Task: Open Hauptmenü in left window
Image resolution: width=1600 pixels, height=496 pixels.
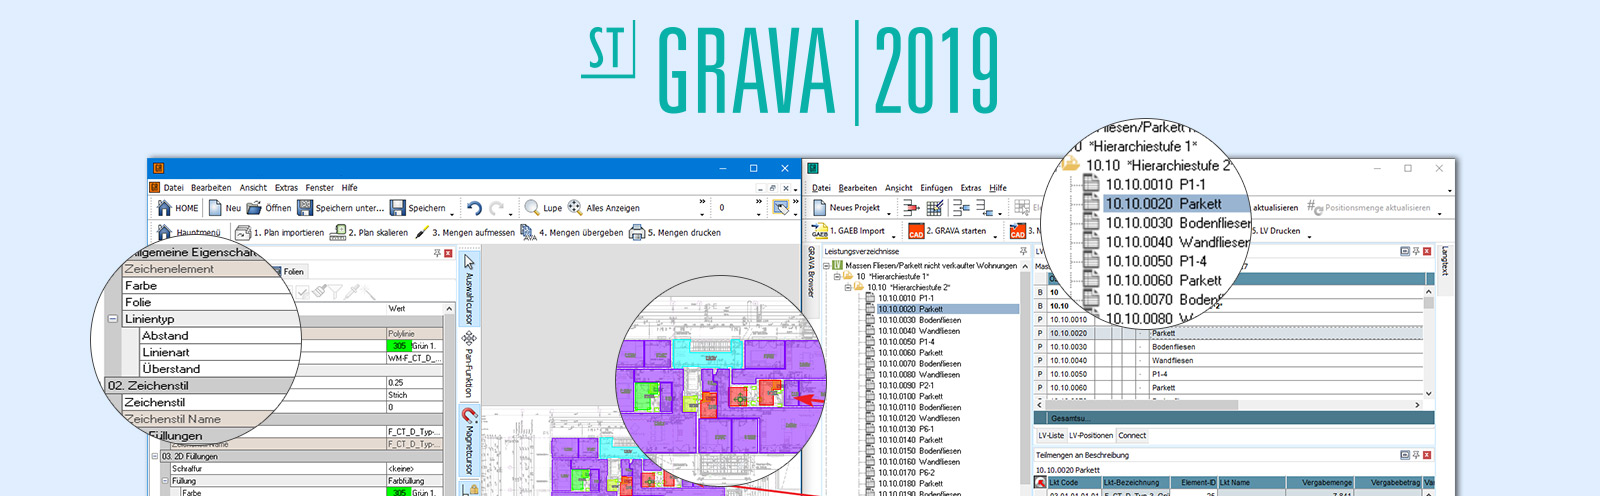Action: click(188, 232)
